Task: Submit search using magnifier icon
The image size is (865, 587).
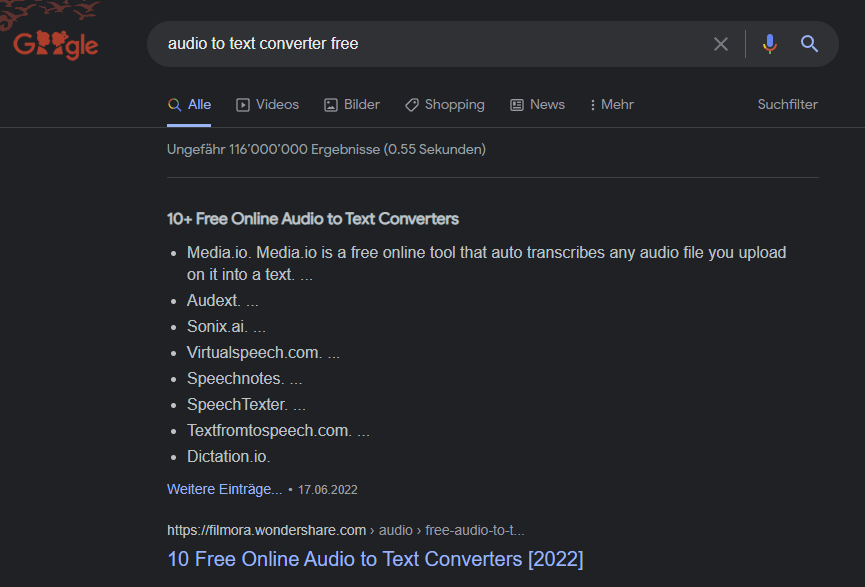Action: (x=809, y=44)
